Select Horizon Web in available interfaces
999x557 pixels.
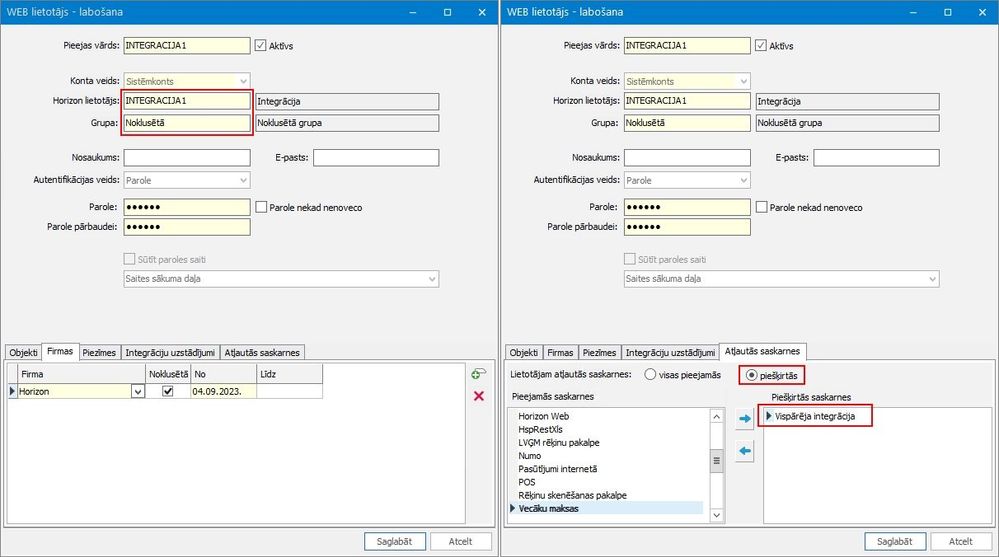(543, 416)
